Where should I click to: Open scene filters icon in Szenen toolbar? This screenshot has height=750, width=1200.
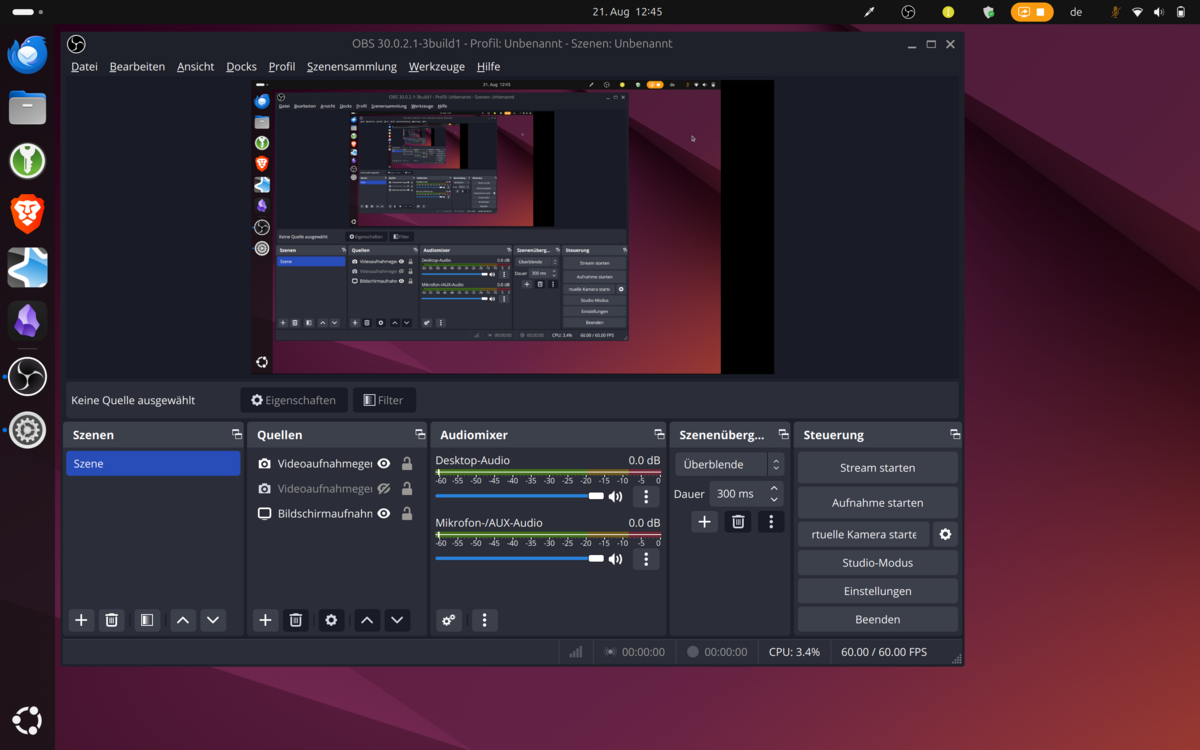(x=146, y=620)
